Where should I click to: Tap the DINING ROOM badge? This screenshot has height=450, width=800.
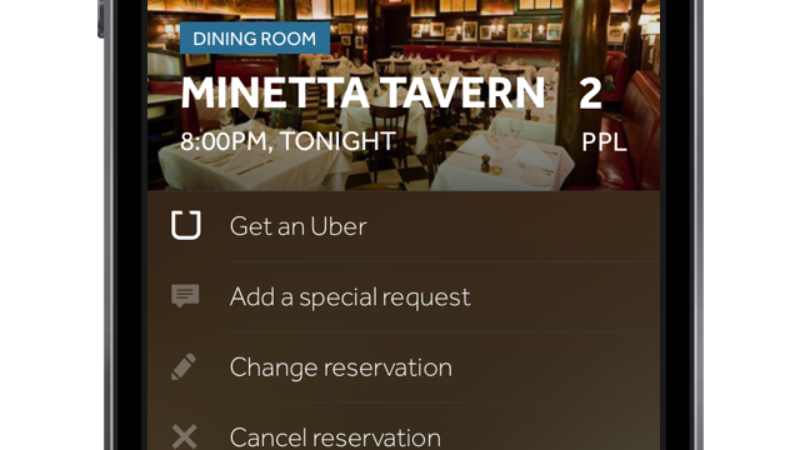(255, 38)
